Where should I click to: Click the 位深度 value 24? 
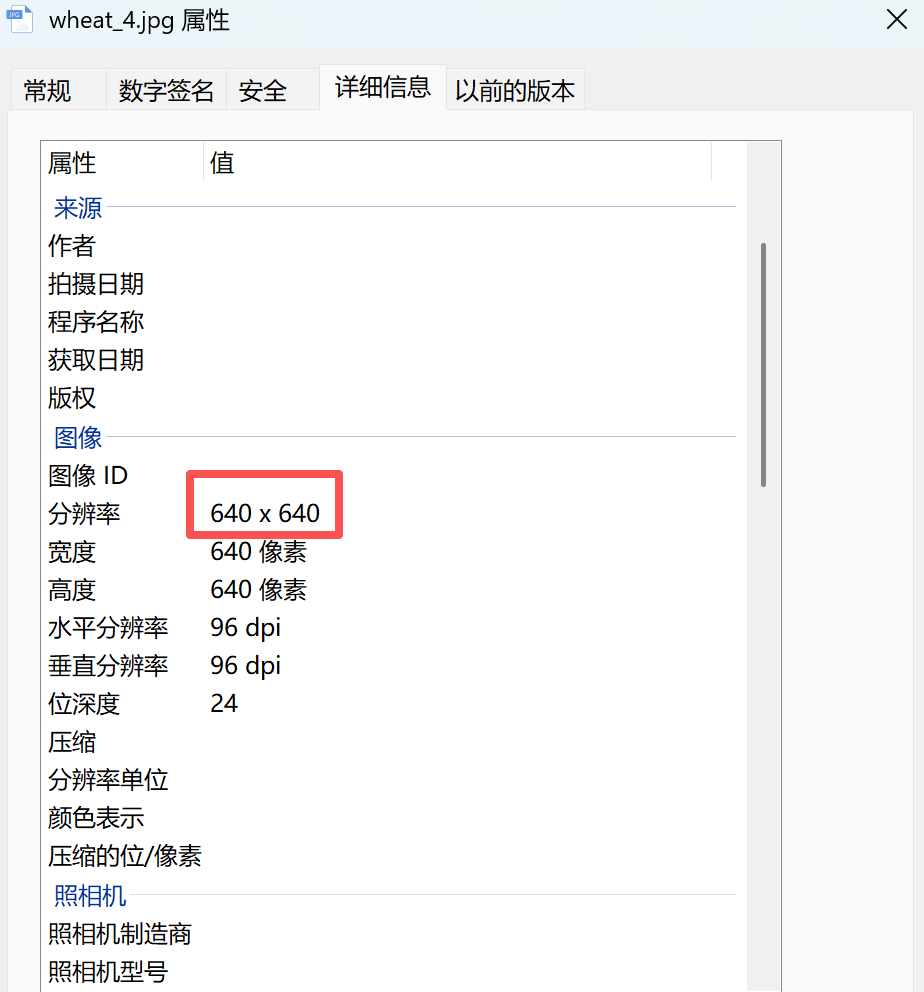(x=224, y=704)
